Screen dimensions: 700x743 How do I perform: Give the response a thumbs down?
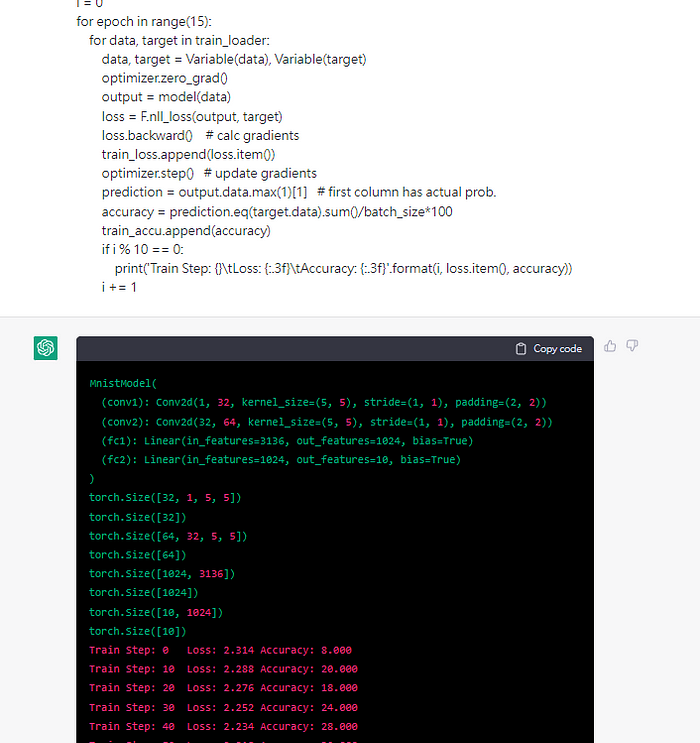tap(632, 346)
